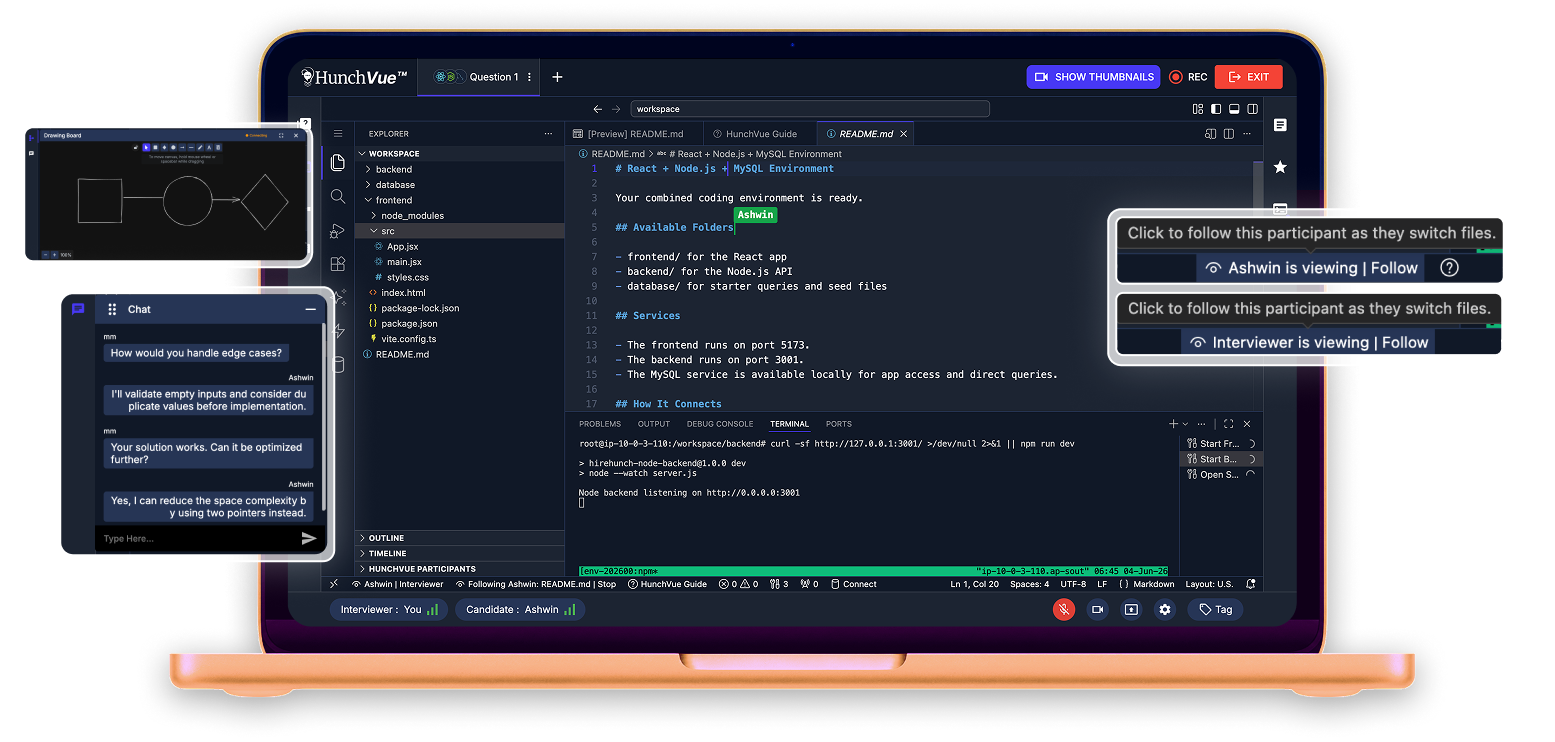
Task: Click the notification bell in status bar
Action: pos(1251,584)
